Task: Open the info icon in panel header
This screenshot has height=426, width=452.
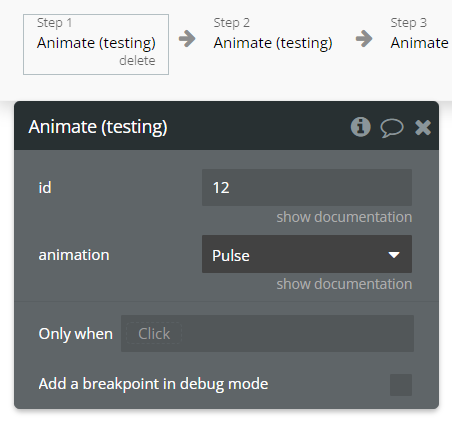Action: pyautogui.click(x=360, y=127)
